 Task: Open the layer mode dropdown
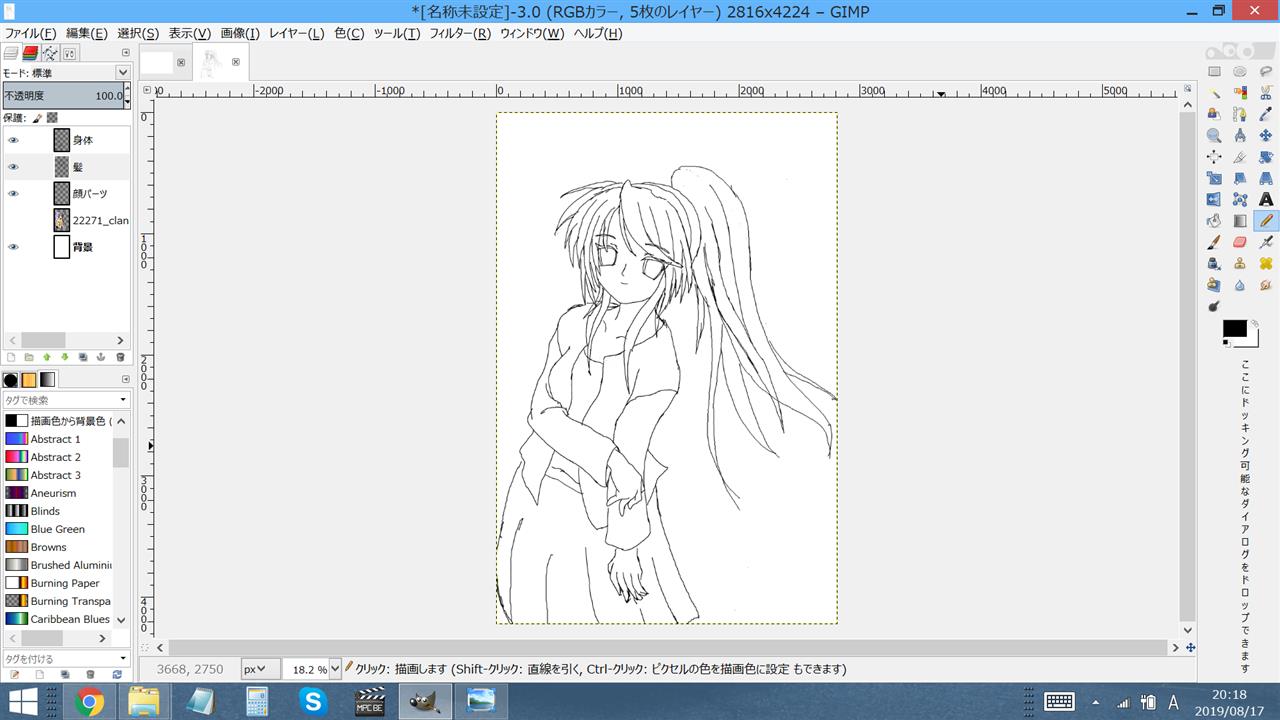coord(123,72)
